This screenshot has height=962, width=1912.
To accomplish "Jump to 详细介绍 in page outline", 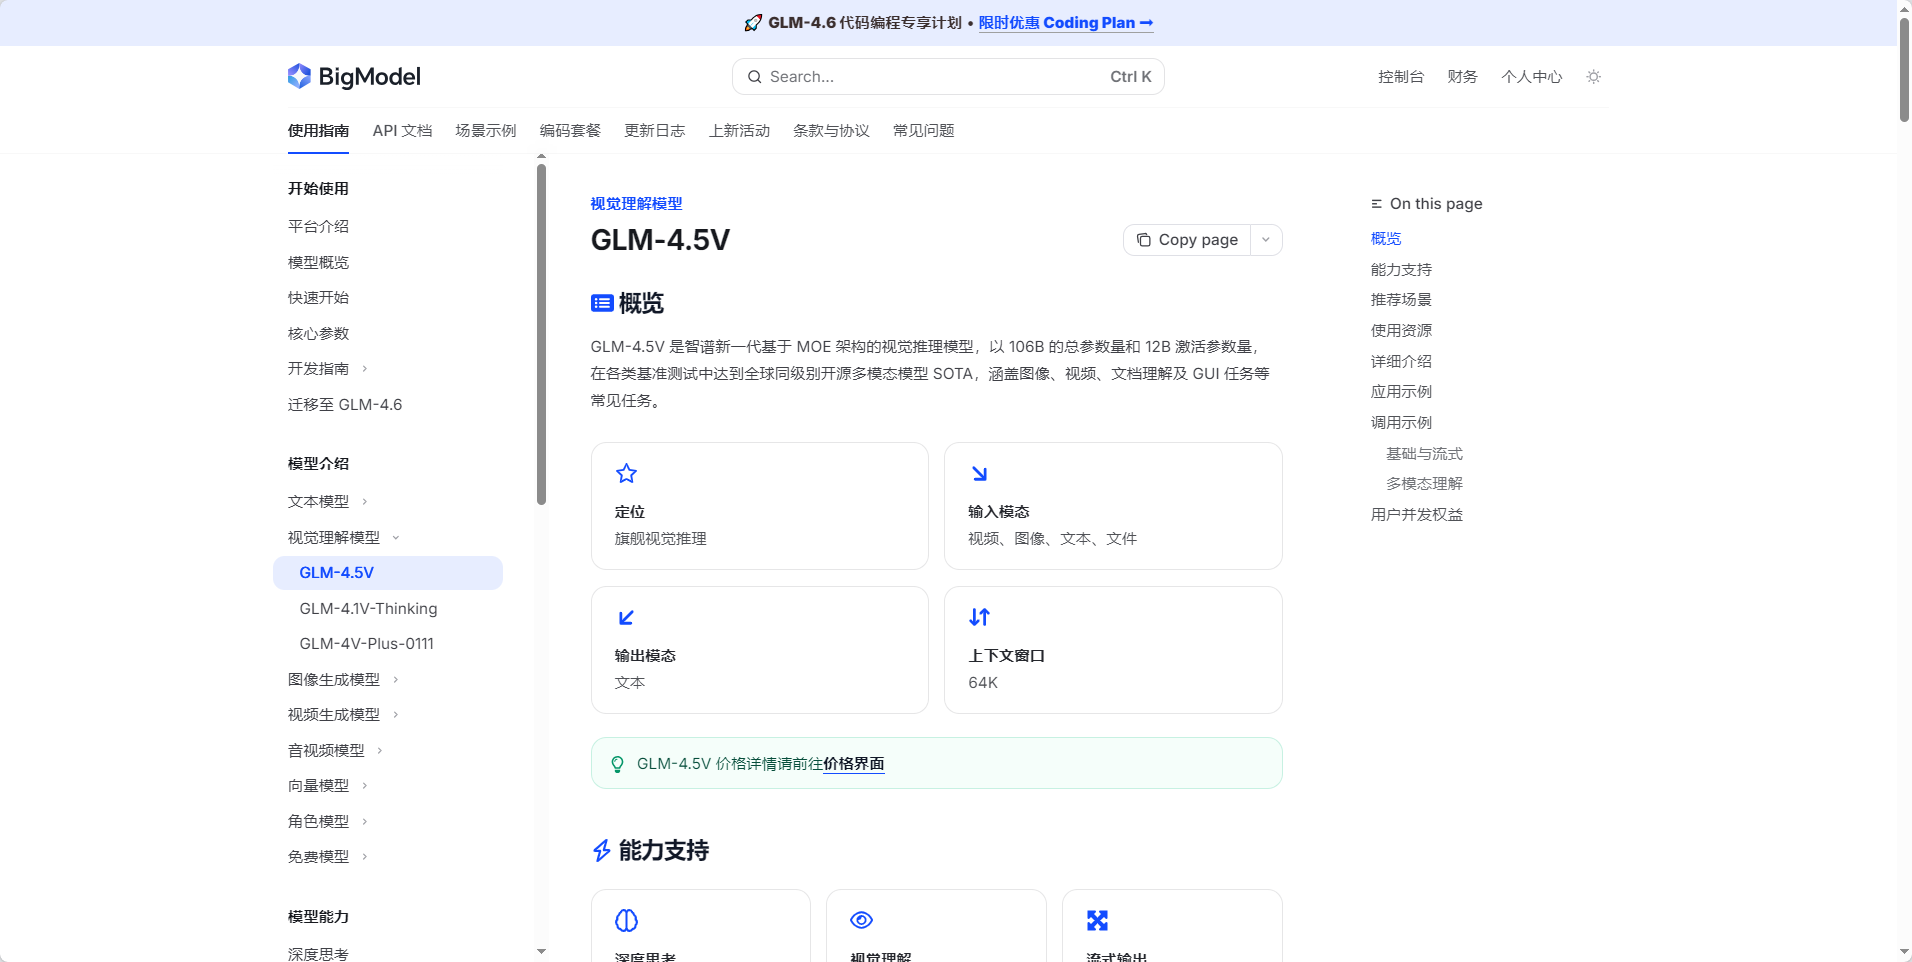I will (1401, 362).
